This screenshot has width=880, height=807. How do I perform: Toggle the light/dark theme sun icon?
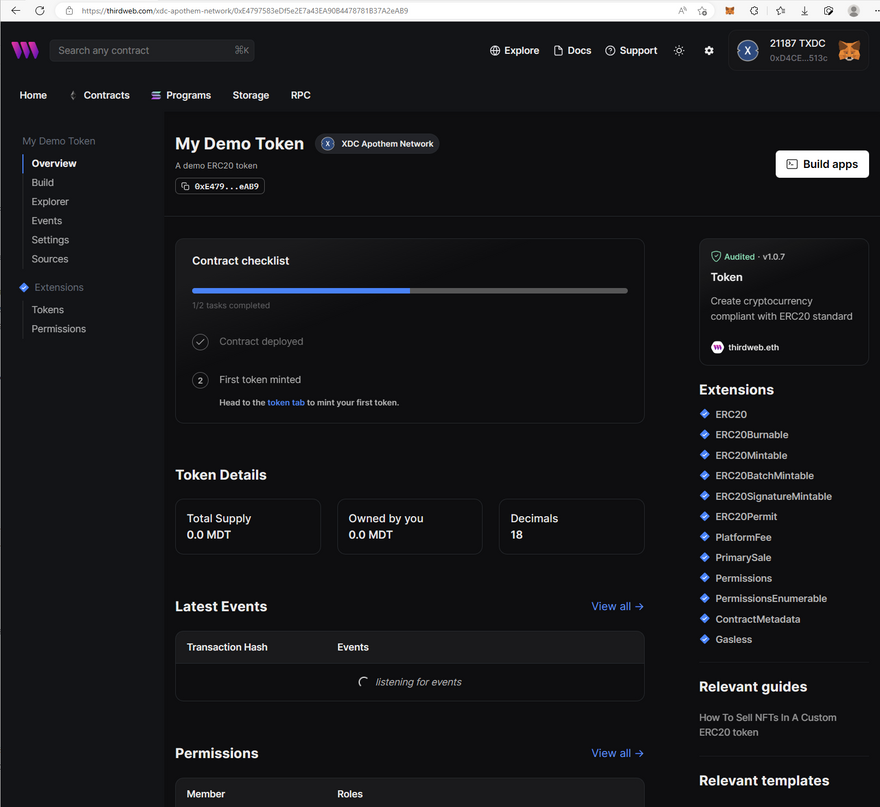pyautogui.click(x=679, y=50)
